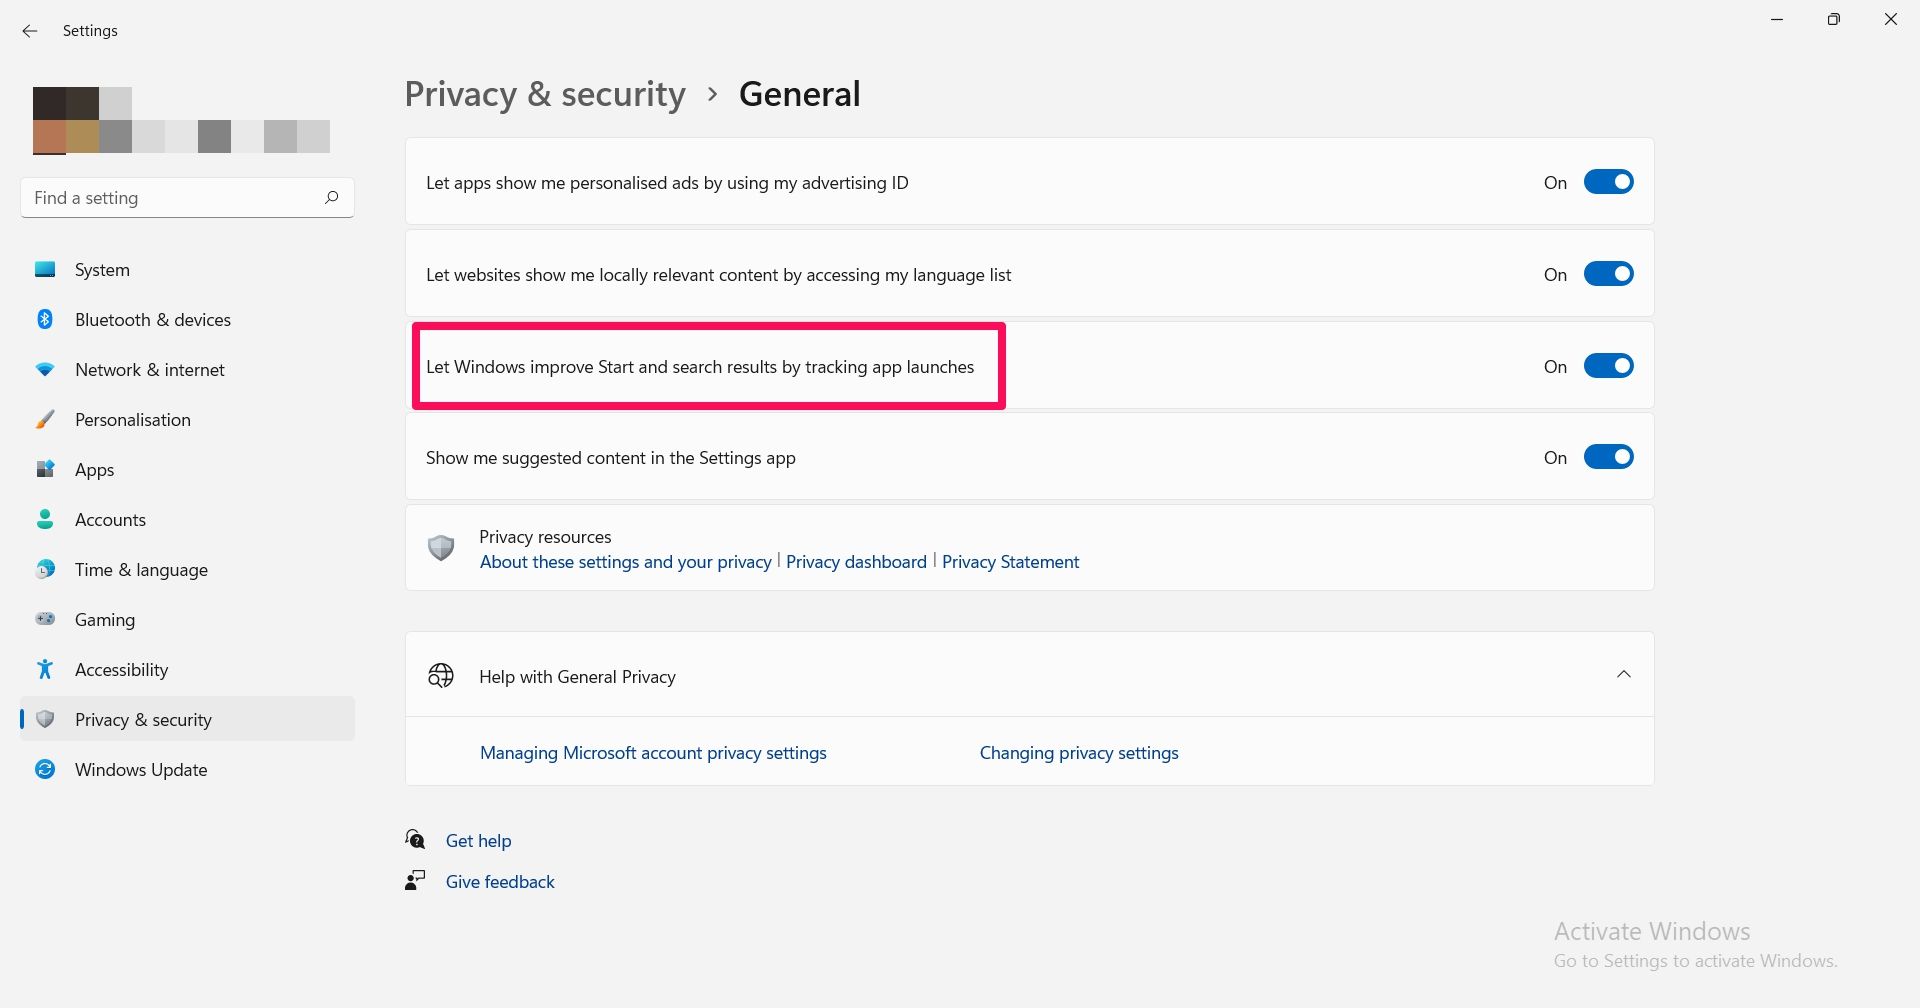Image resolution: width=1920 pixels, height=1008 pixels.
Task: Click the Windows Update sync icon
Action: click(45, 769)
